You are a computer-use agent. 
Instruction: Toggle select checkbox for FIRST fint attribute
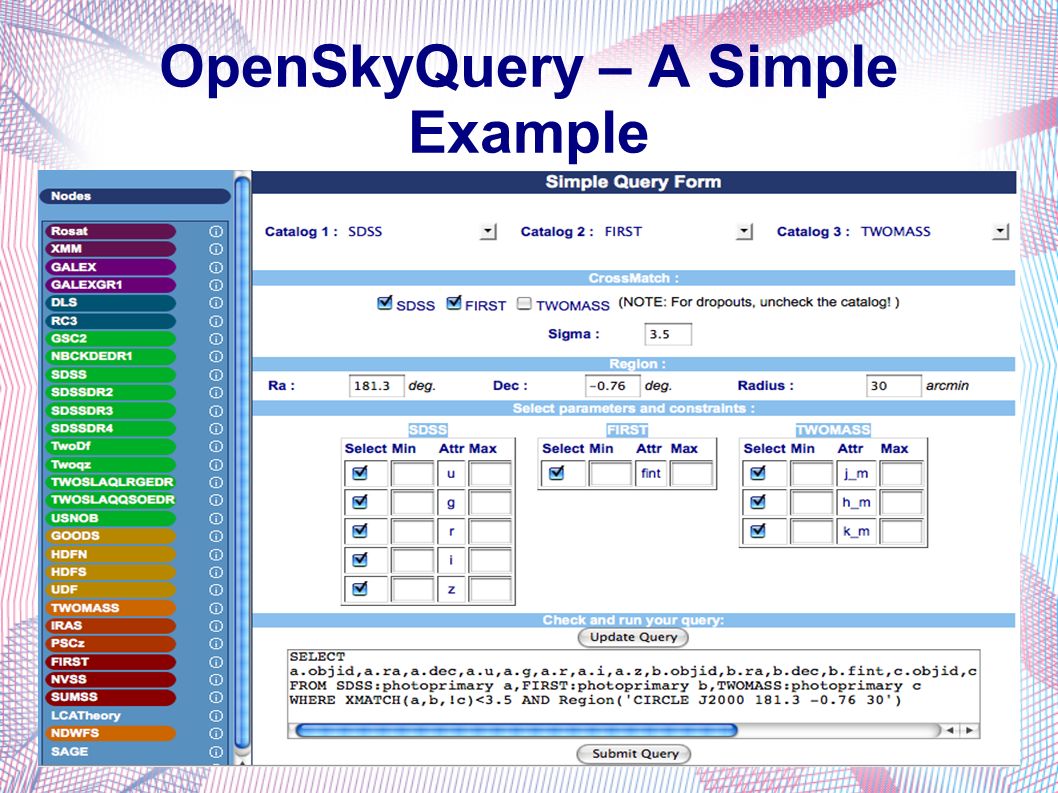coord(557,472)
